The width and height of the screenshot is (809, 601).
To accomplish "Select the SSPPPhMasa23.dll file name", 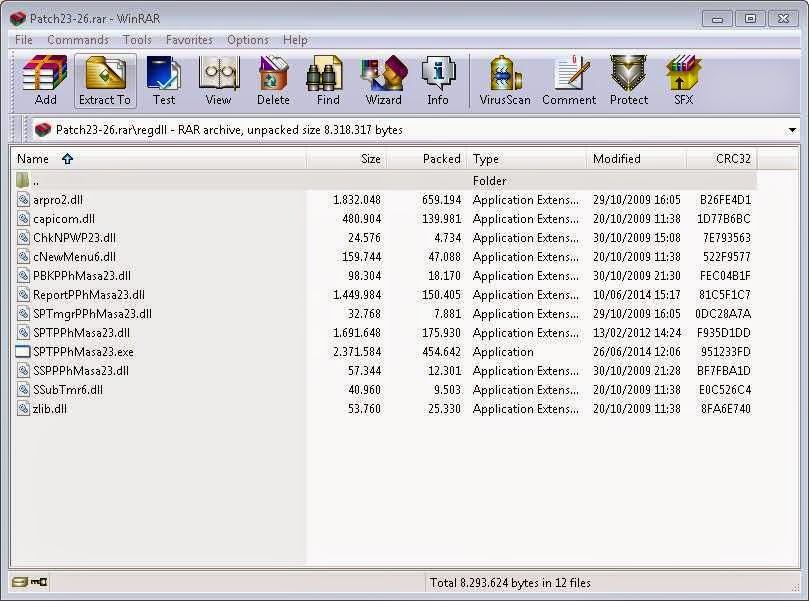I will tap(81, 371).
